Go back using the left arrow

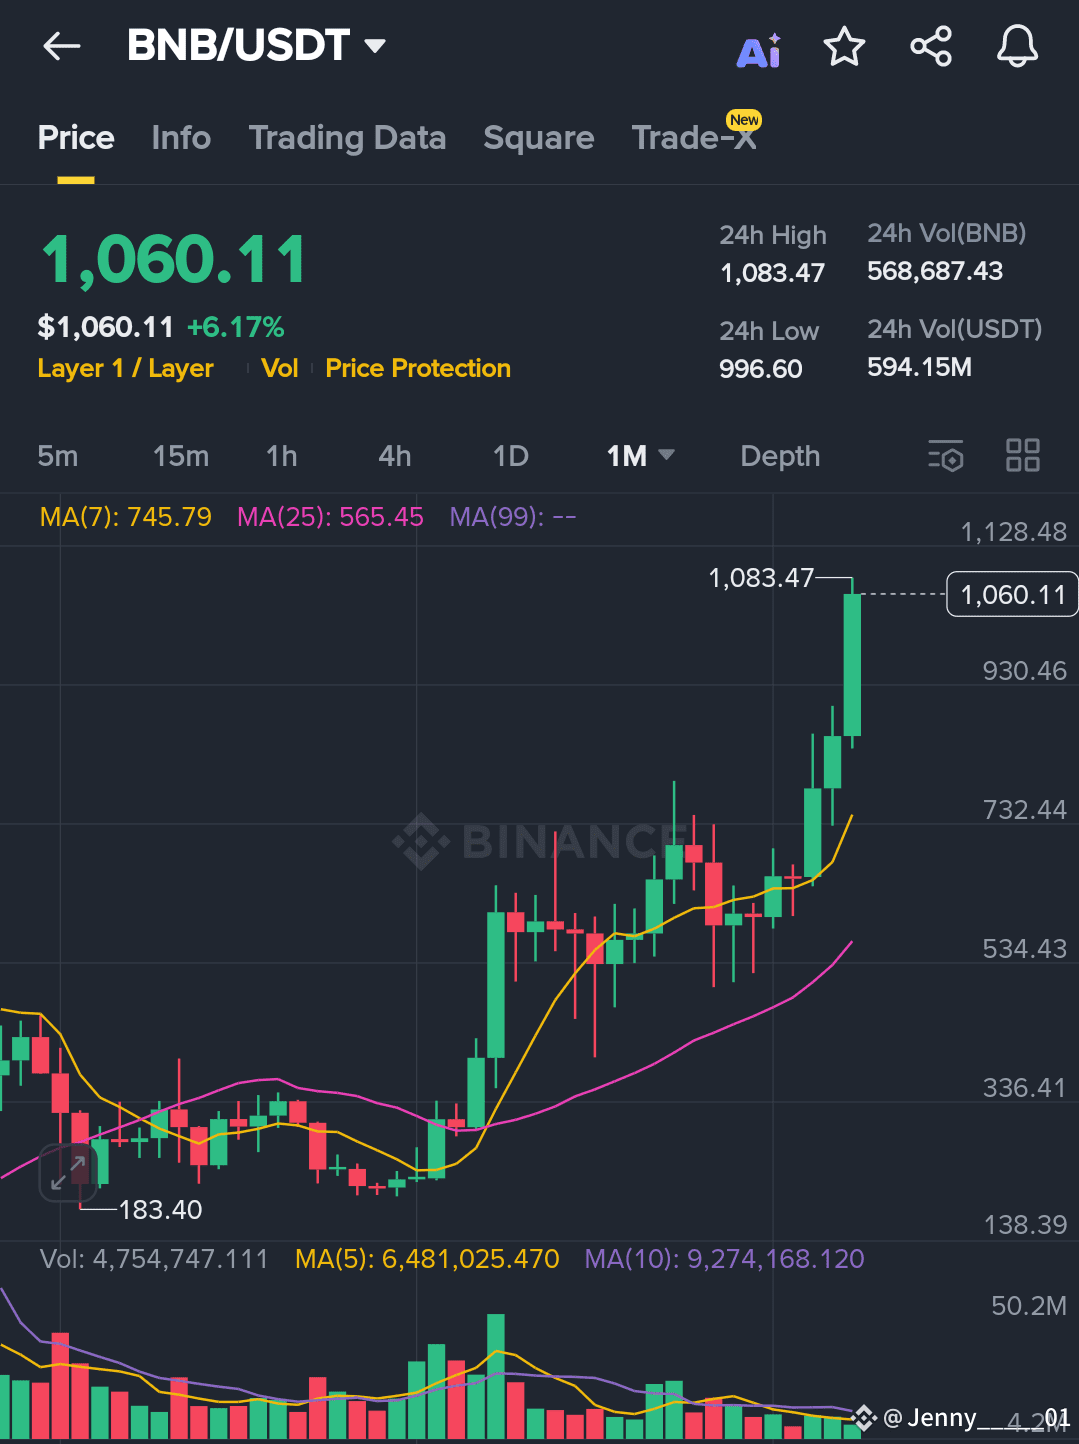[x=62, y=46]
